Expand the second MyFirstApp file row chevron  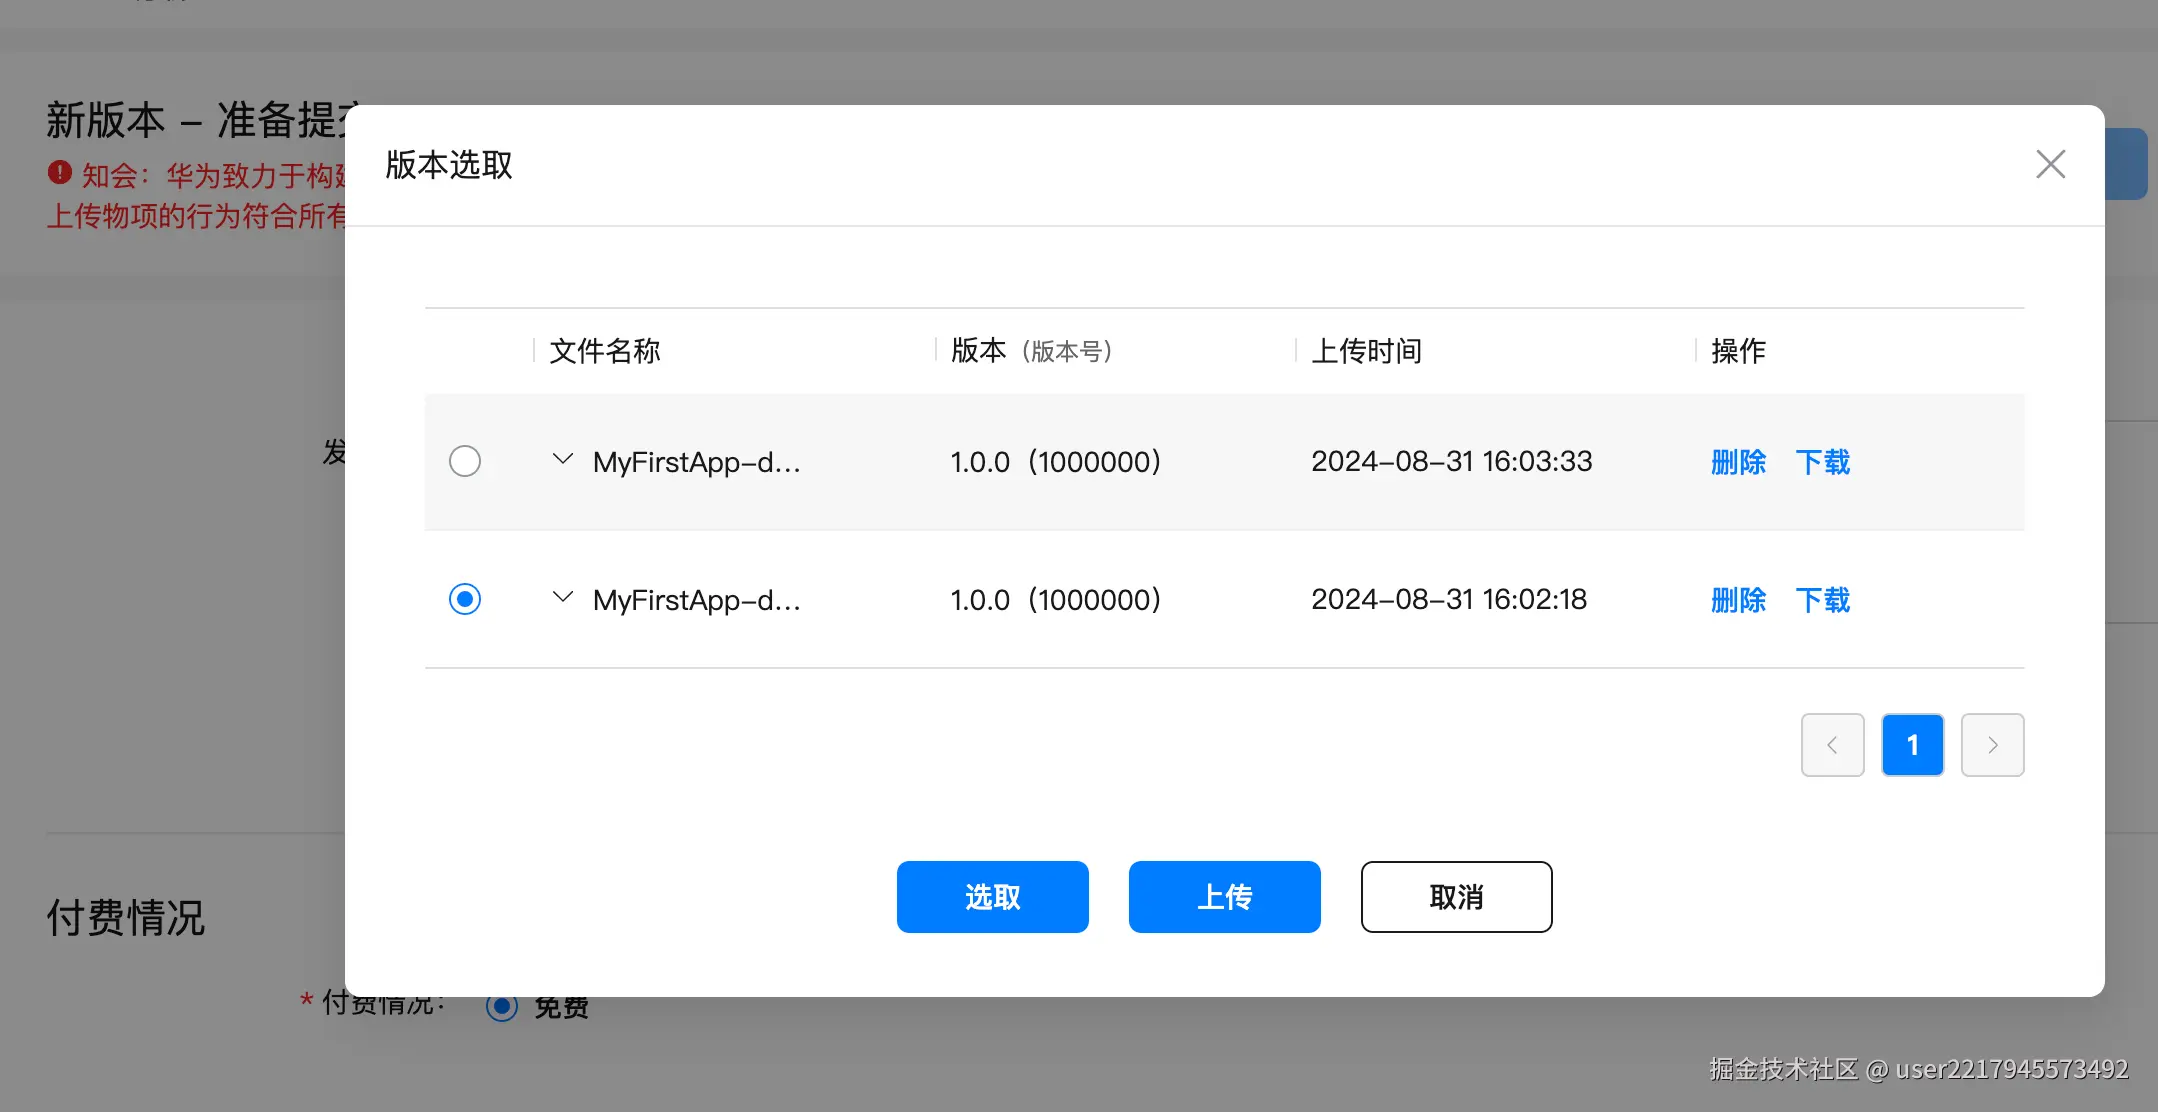pos(563,597)
